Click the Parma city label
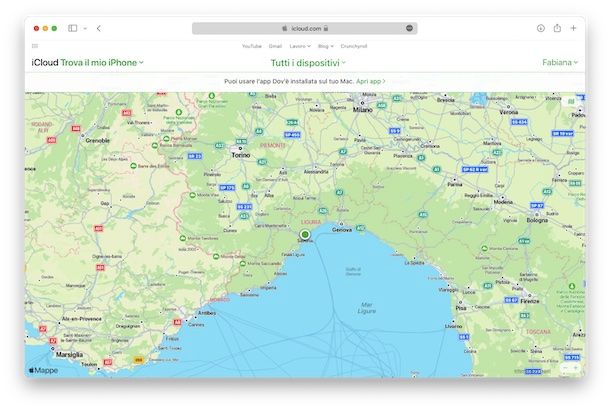Viewport: 610px width, 410px height. [454, 184]
